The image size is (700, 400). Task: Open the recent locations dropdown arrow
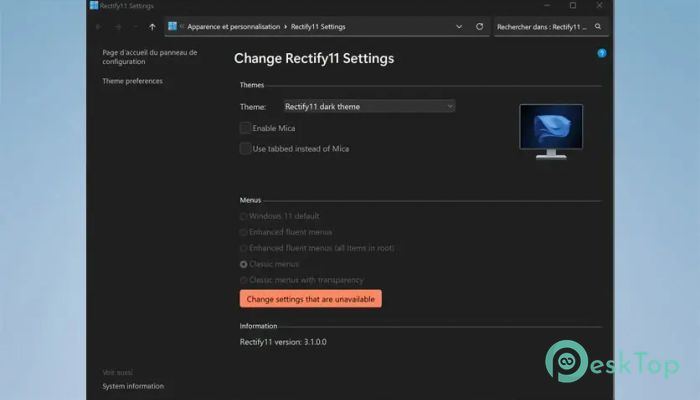136,27
